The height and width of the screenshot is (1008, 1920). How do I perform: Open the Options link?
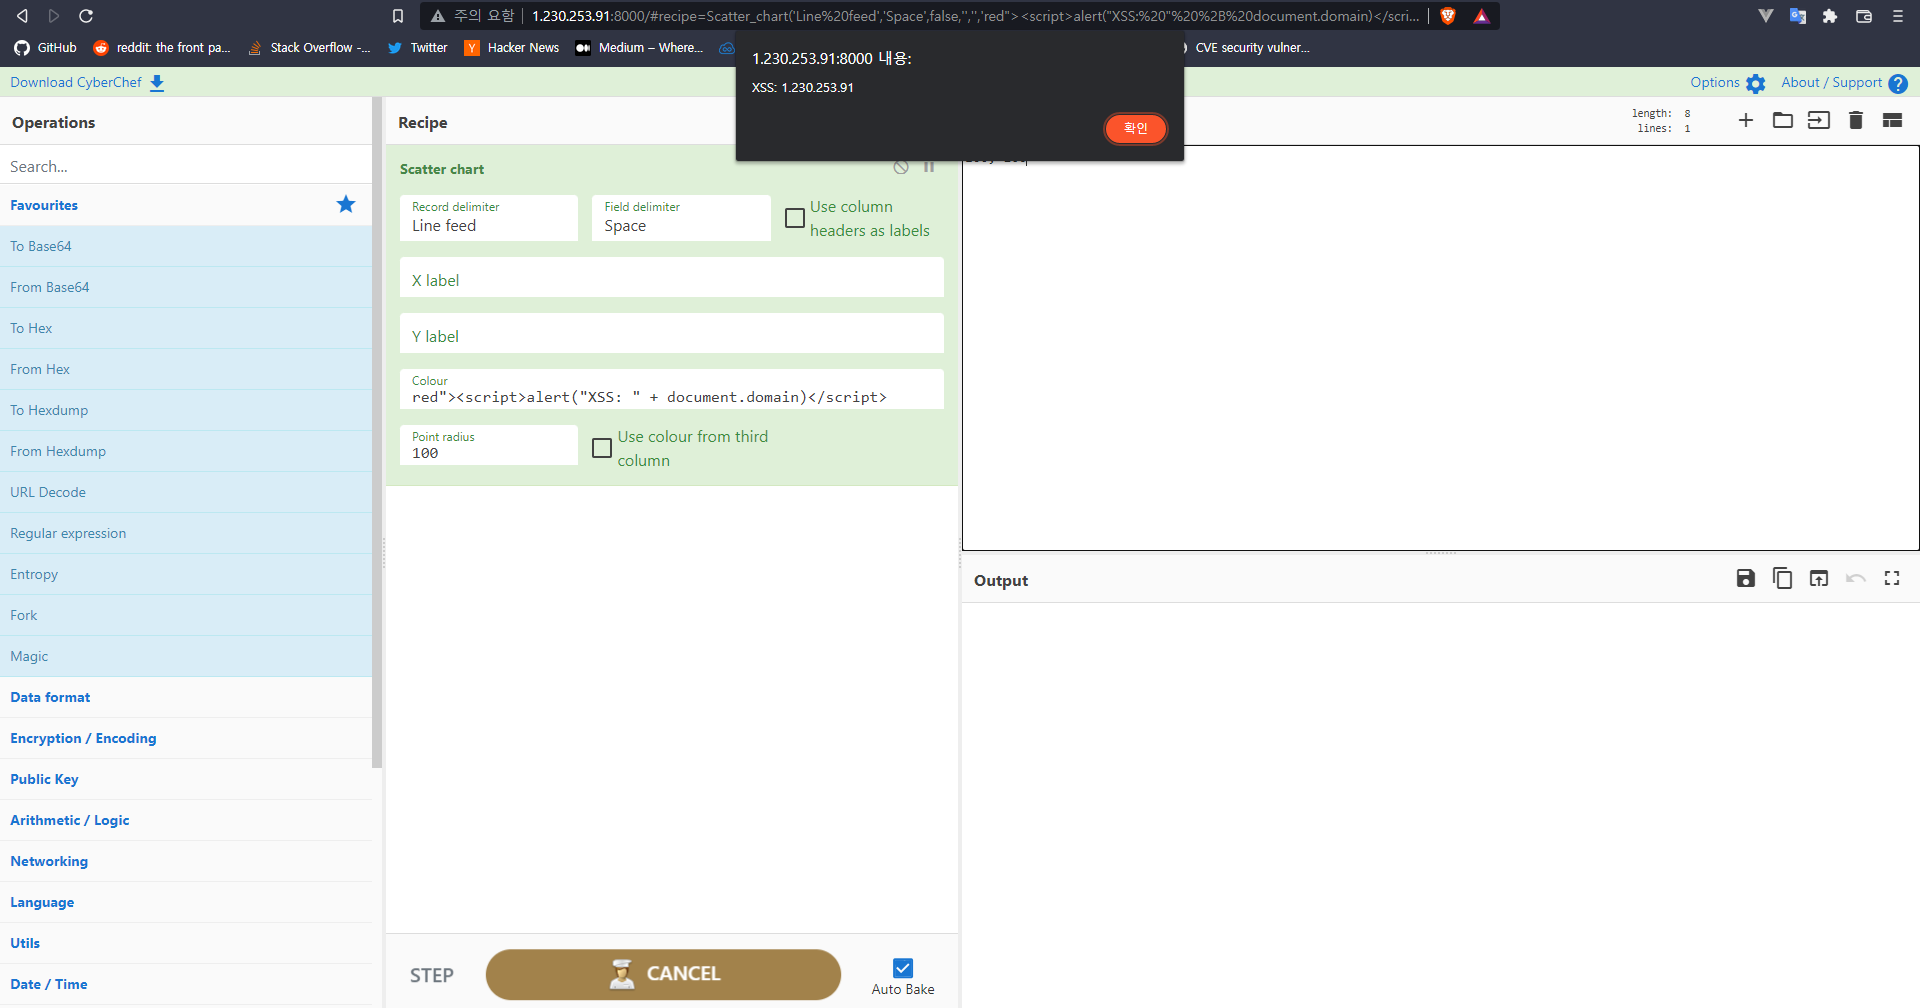click(1715, 82)
